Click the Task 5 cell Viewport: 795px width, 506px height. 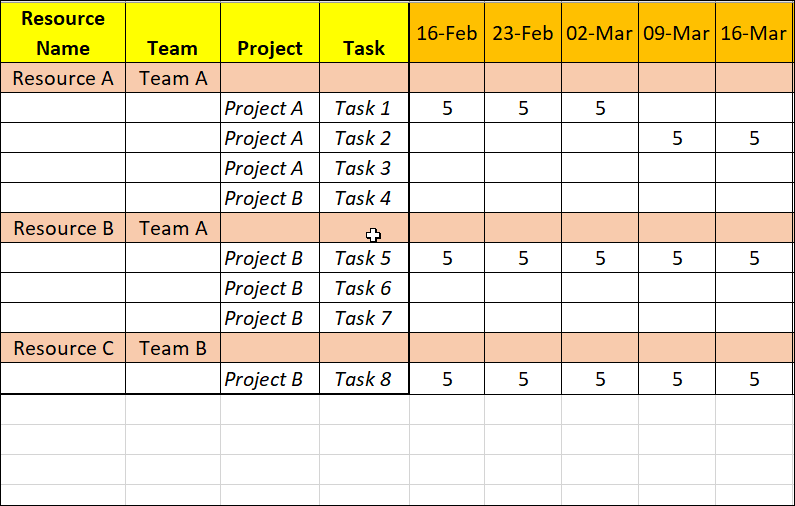tap(364, 258)
